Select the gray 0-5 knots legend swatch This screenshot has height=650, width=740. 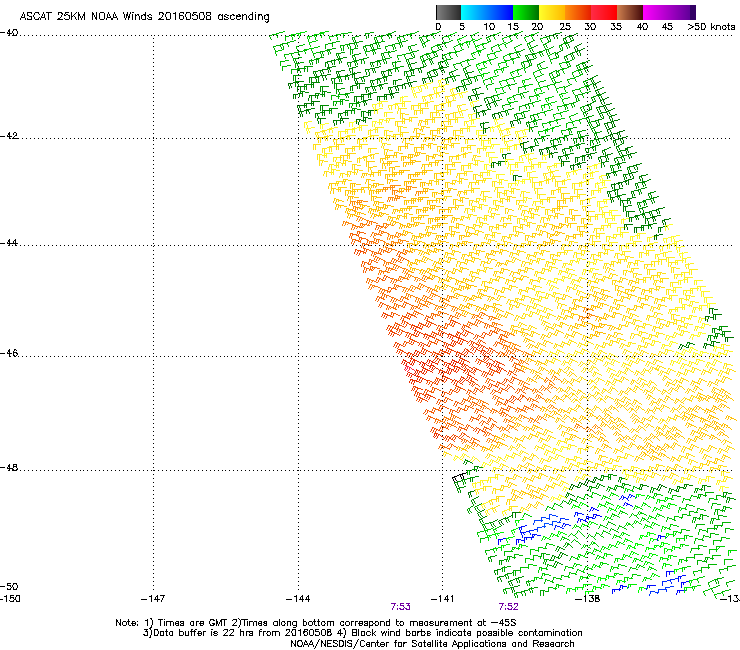coord(448,12)
